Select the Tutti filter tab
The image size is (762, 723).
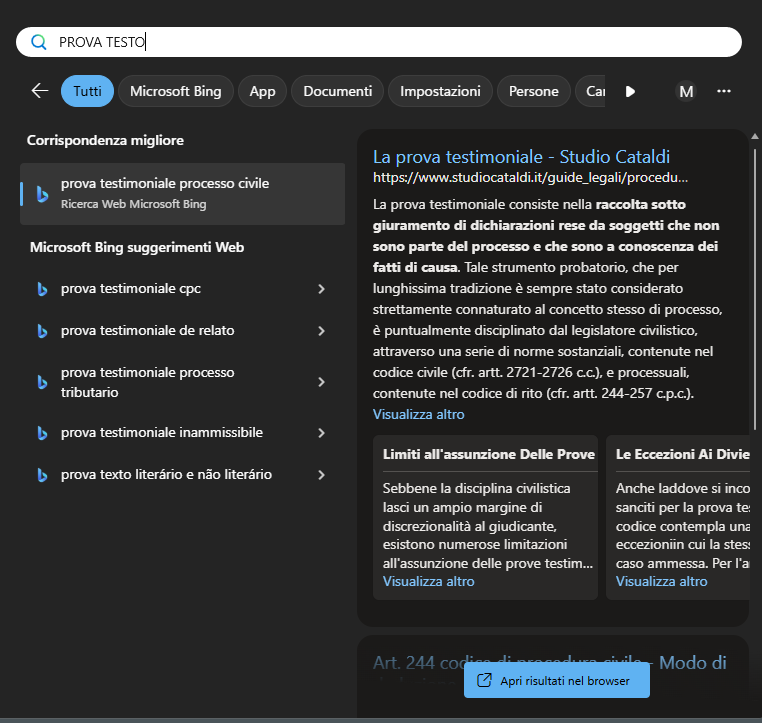[x=87, y=91]
